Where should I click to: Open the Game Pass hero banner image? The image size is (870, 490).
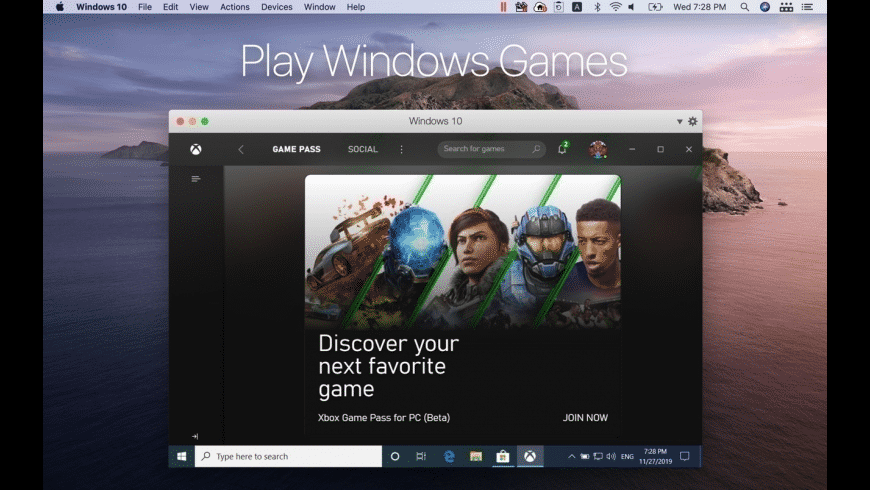click(x=463, y=252)
